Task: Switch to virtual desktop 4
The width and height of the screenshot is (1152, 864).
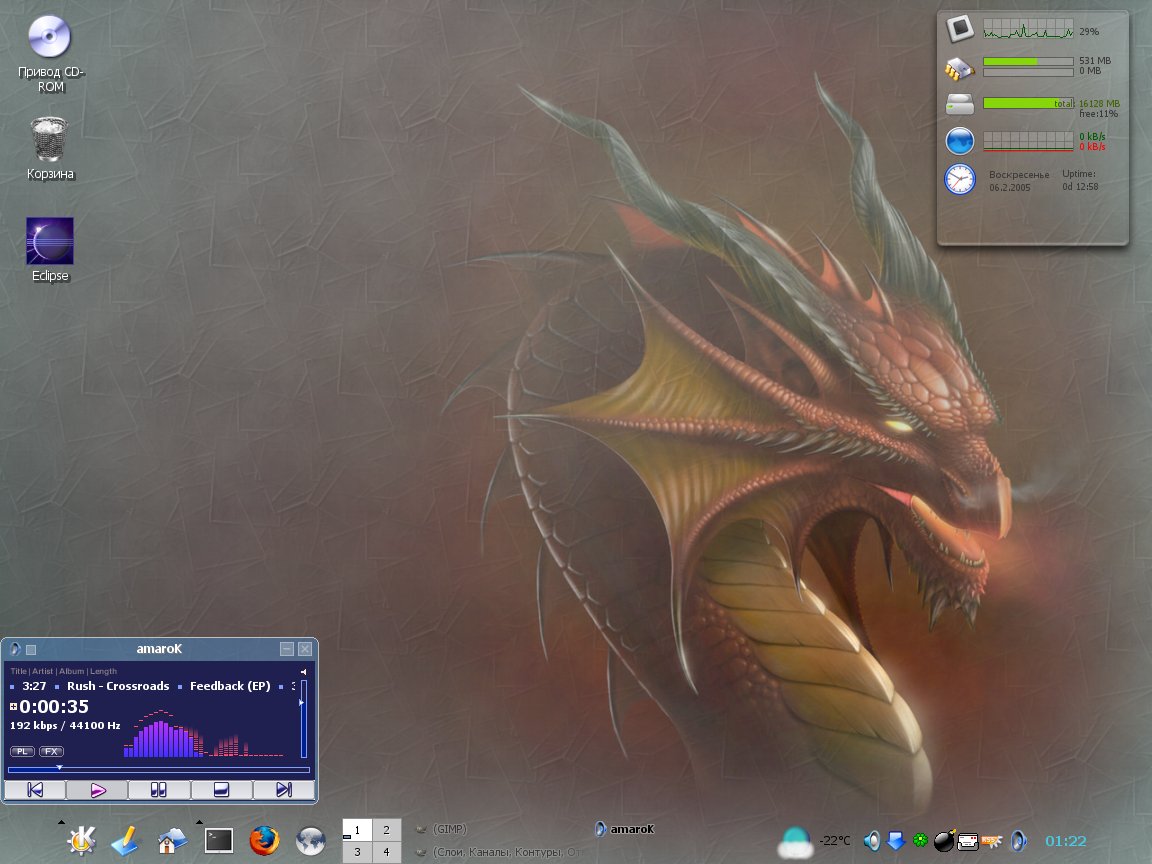Action: click(386, 852)
